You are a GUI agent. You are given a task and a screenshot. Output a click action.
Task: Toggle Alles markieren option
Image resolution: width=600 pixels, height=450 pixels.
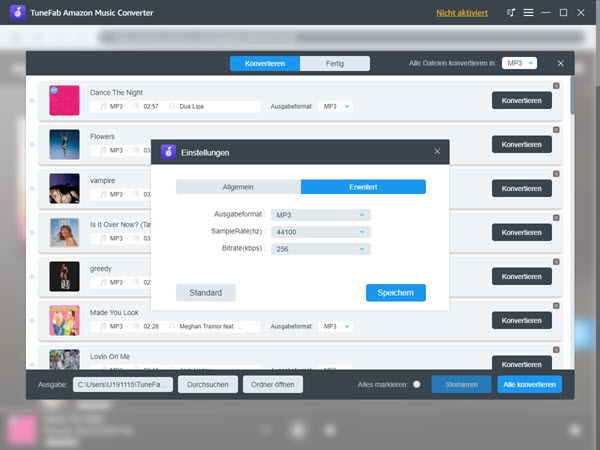point(417,384)
